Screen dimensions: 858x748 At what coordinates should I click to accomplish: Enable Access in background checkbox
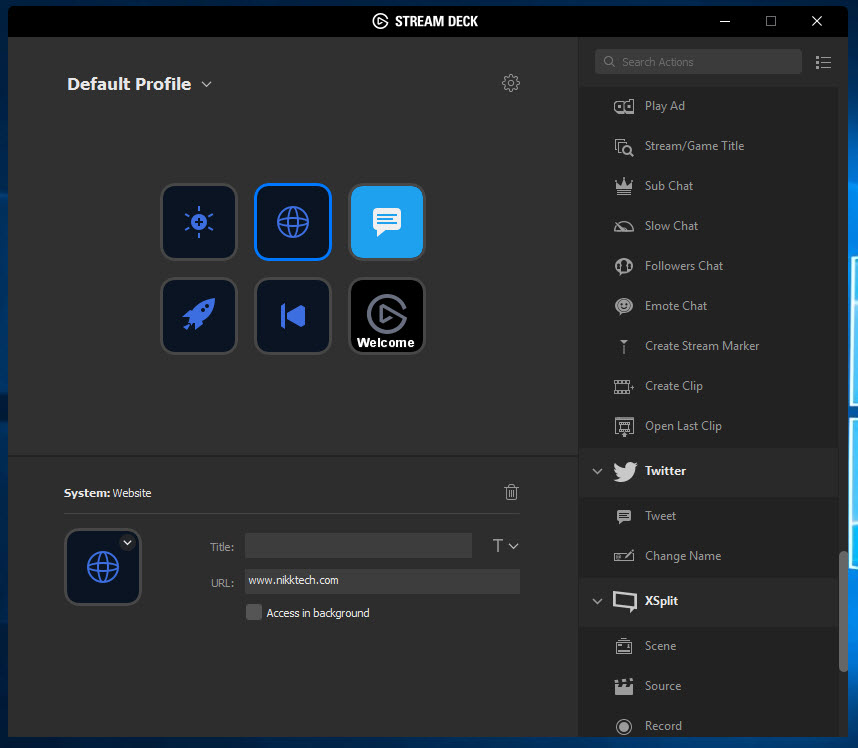pyautogui.click(x=254, y=612)
